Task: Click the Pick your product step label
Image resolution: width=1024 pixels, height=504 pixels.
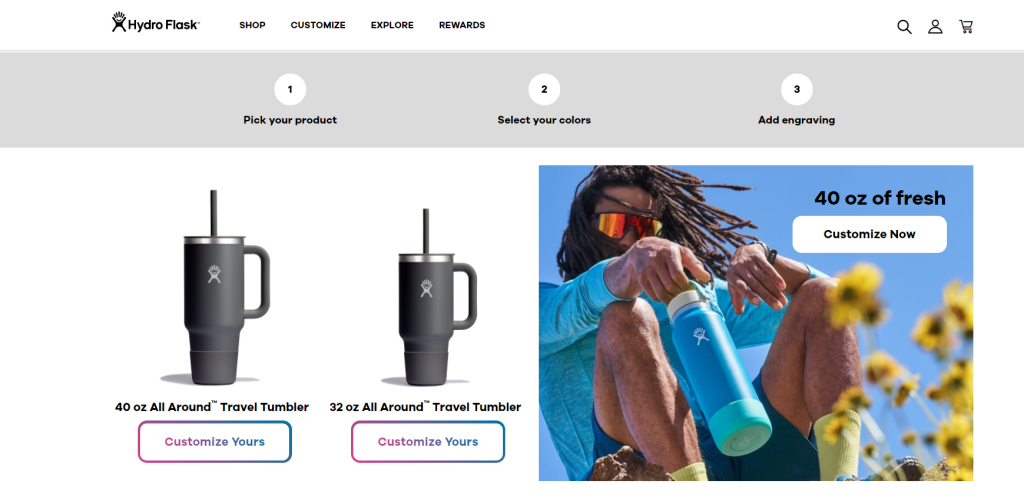Action: point(290,120)
